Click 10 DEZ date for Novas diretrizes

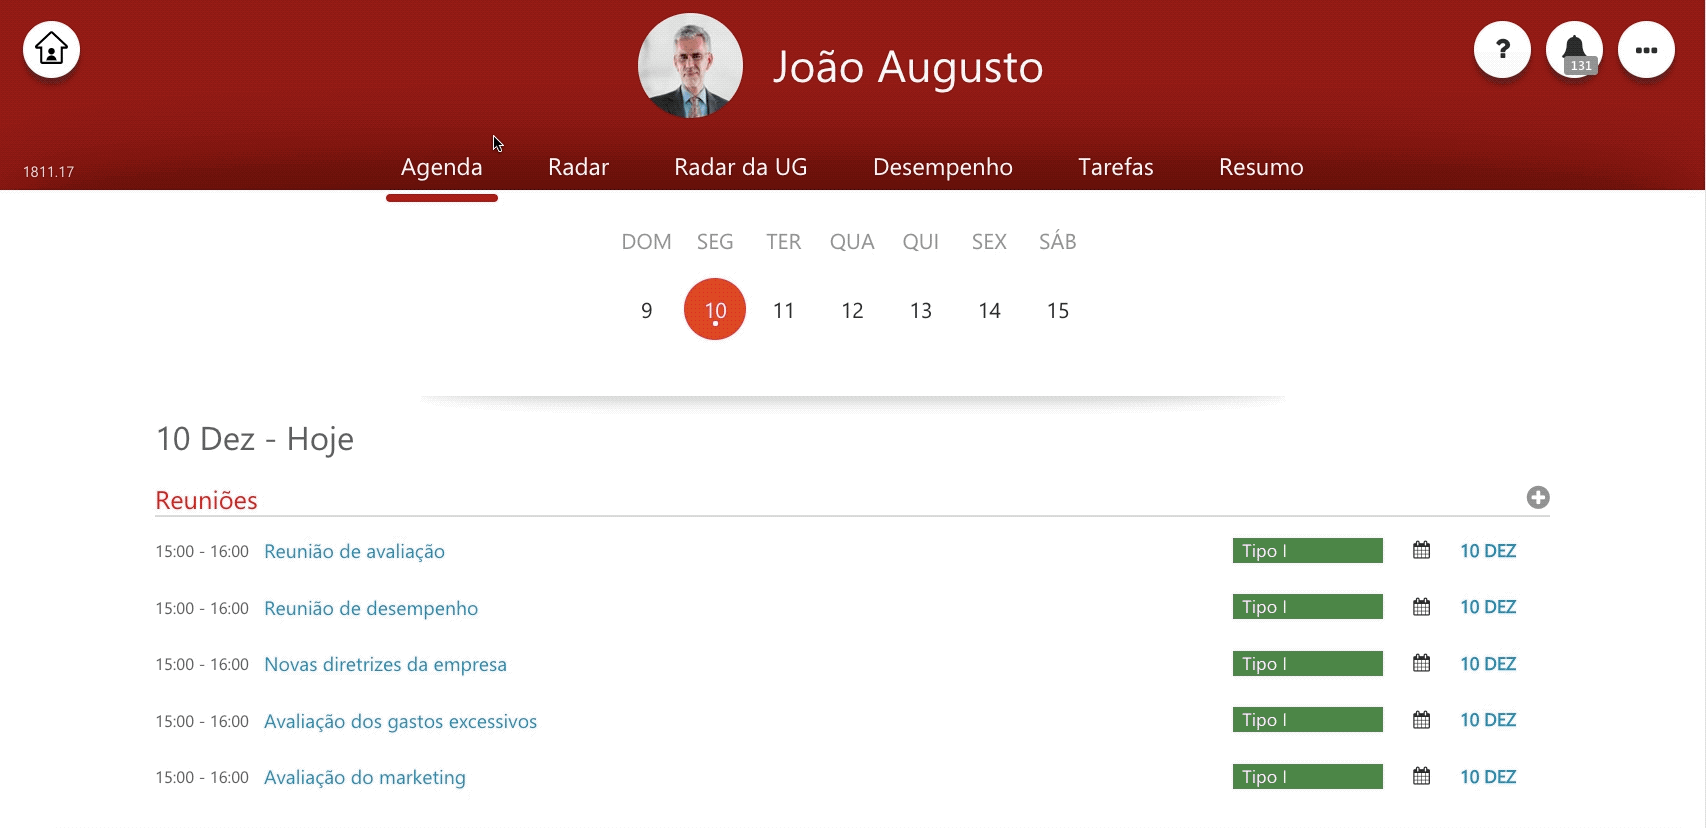click(1488, 664)
